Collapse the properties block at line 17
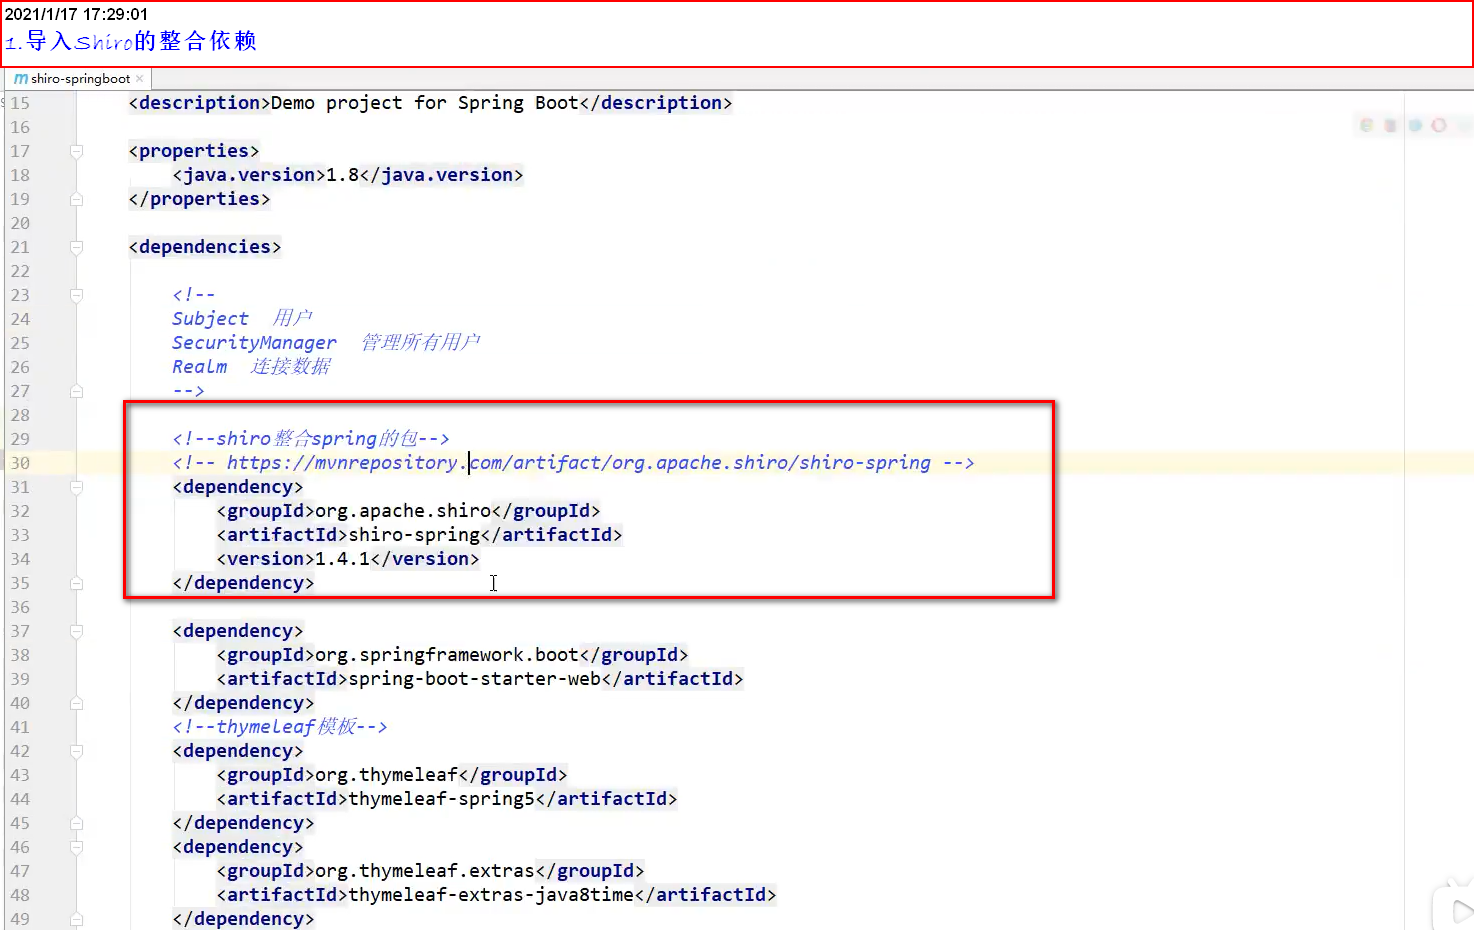 tap(76, 151)
